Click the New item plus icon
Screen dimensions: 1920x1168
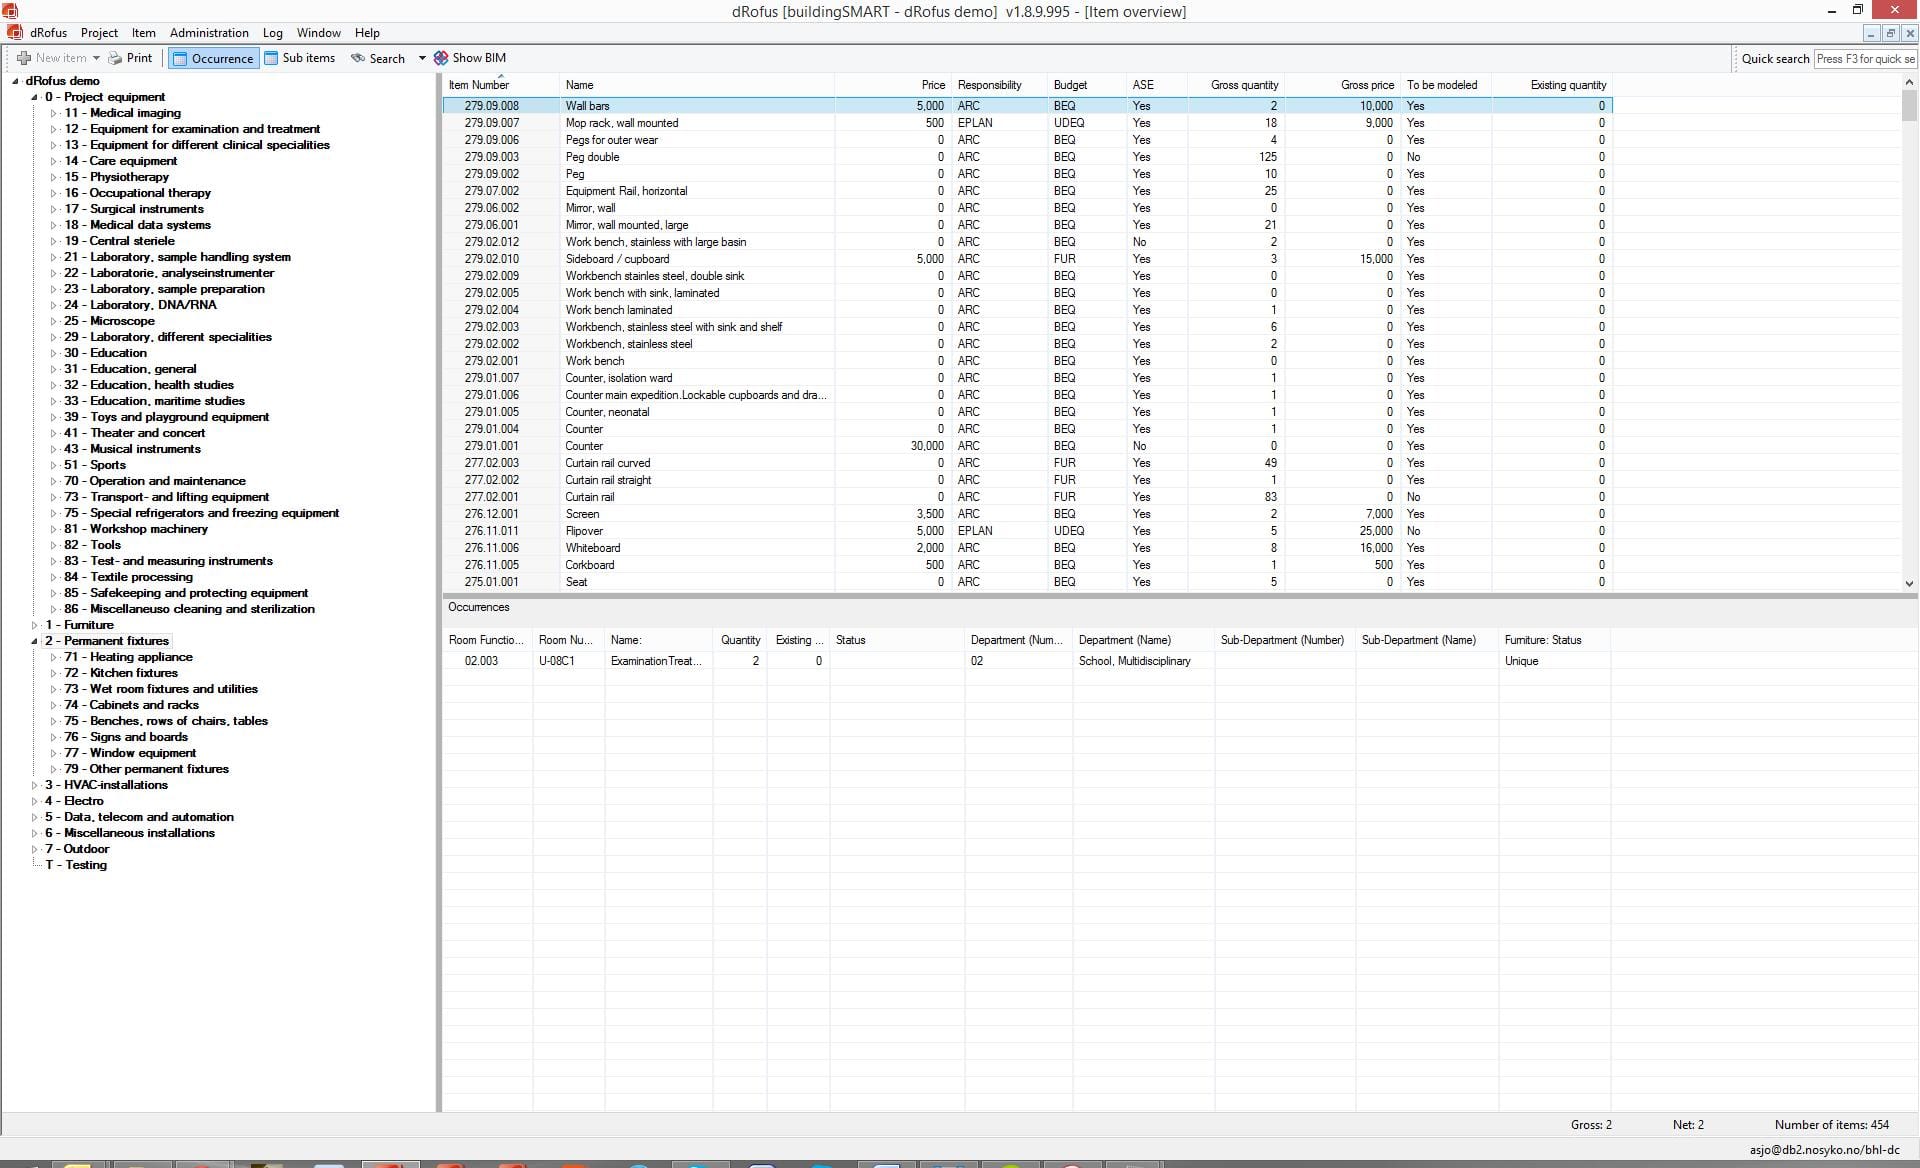point(22,57)
